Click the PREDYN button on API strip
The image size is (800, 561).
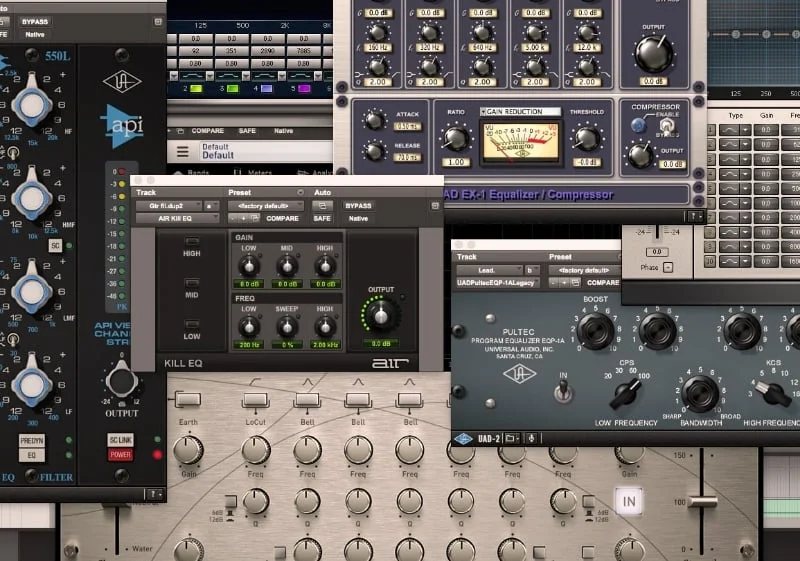click(x=32, y=440)
